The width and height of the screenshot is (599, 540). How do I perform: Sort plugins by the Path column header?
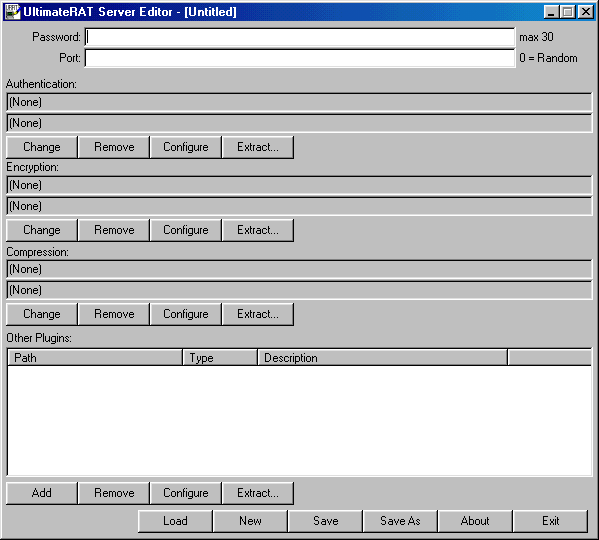95,358
